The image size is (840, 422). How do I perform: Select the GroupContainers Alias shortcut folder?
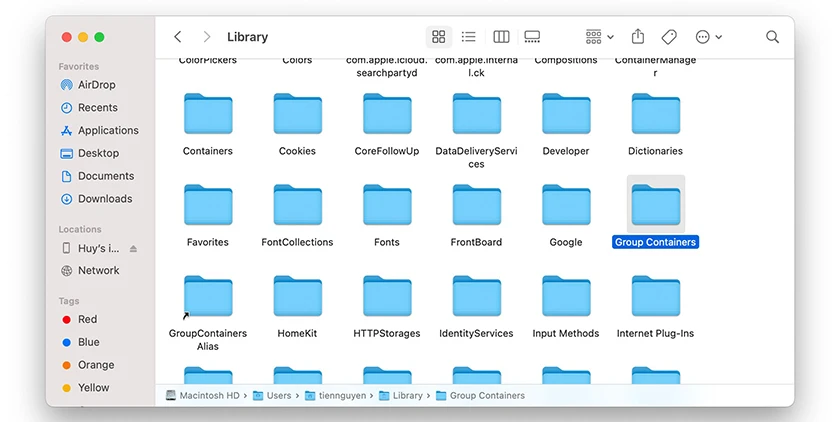pyautogui.click(x=208, y=296)
